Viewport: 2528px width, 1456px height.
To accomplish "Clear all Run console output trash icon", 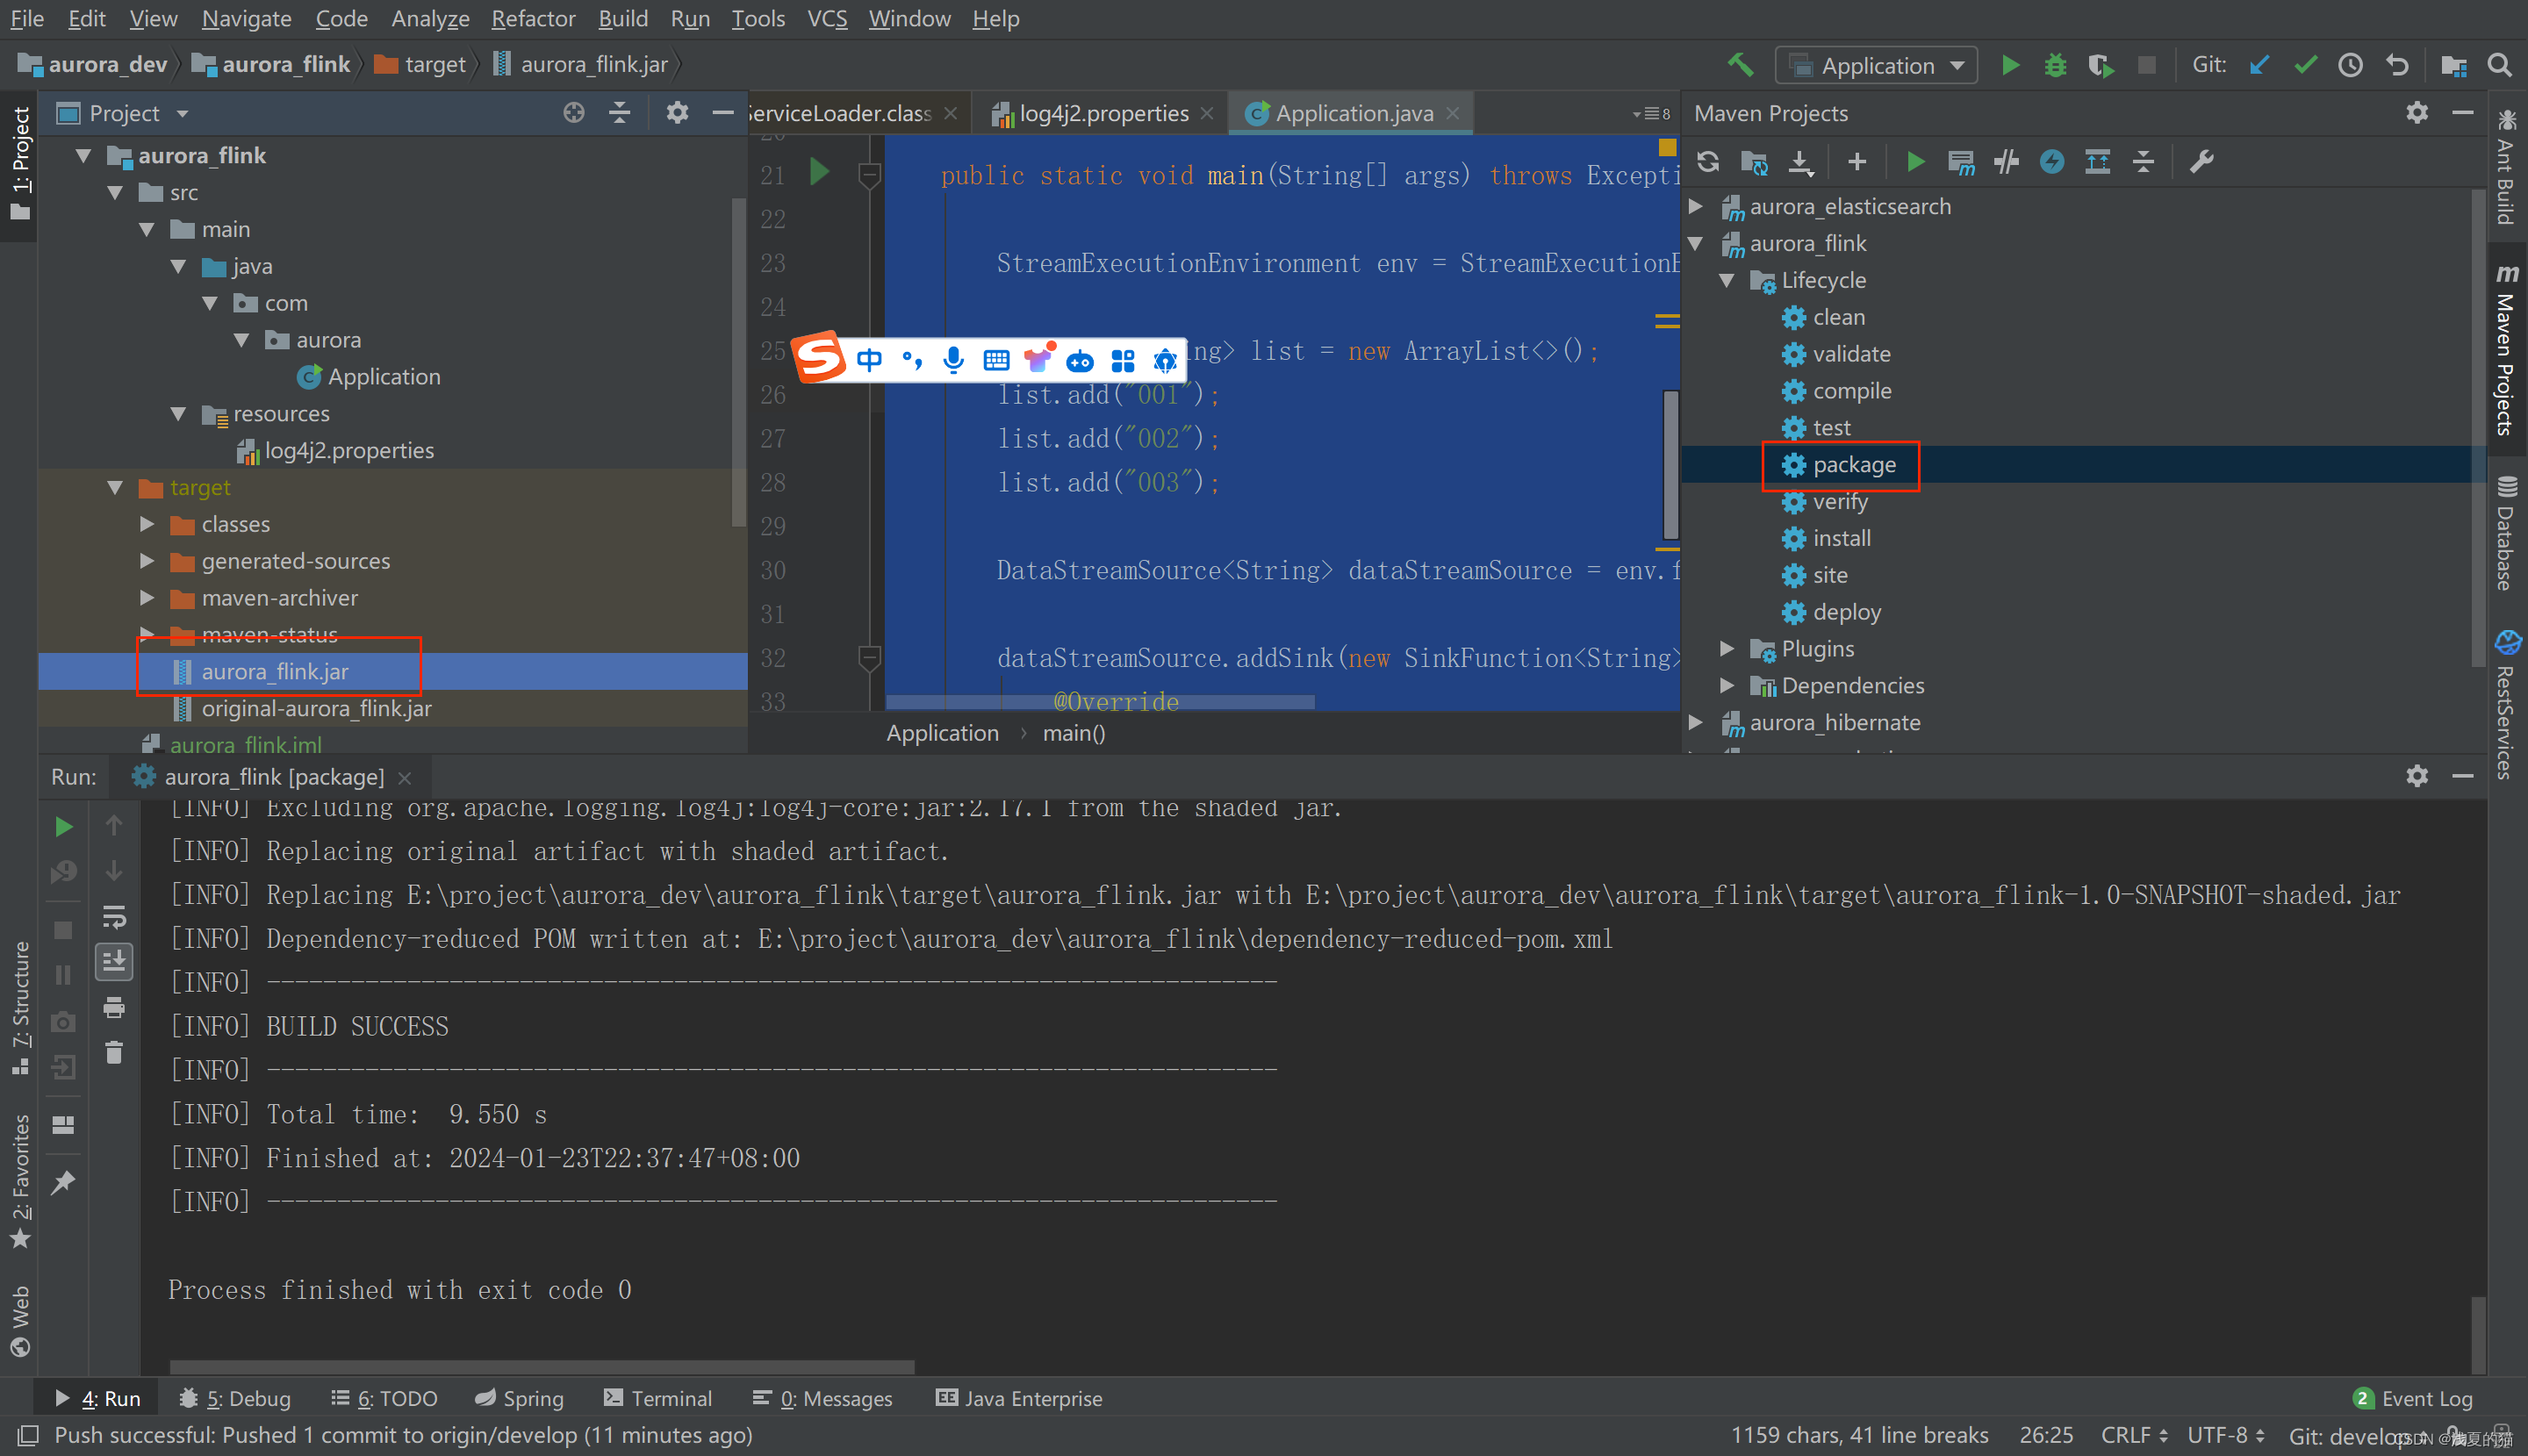I will [x=114, y=1052].
